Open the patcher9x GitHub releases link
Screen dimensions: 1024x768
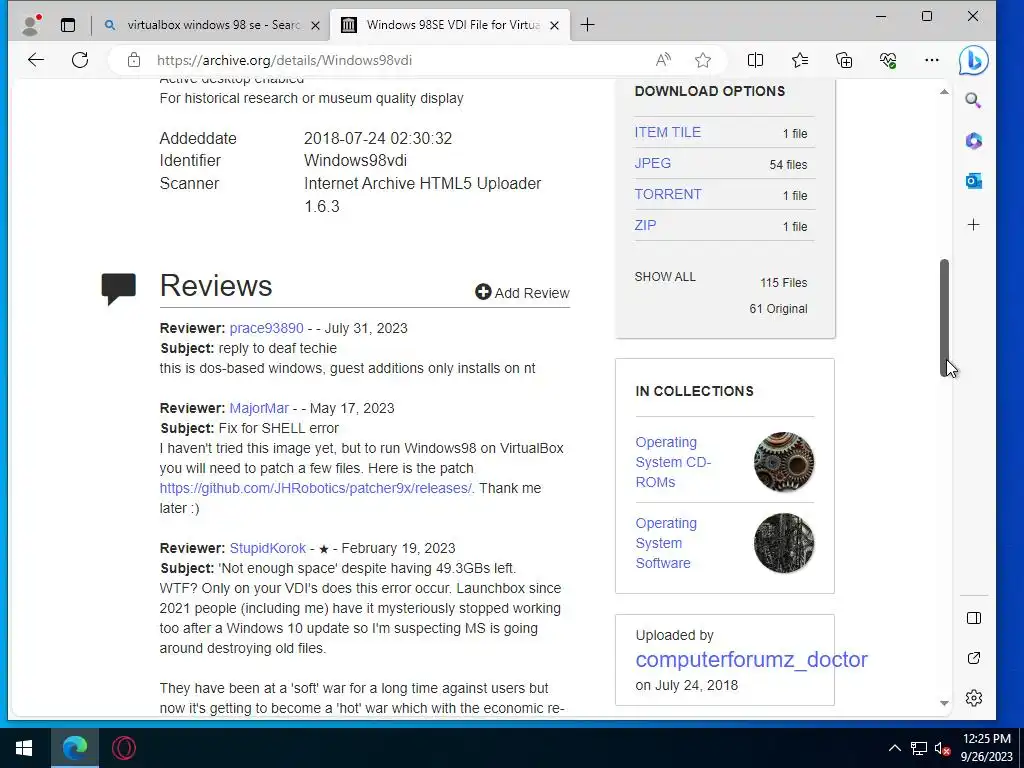pyautogui.click(x=316, y=488)
